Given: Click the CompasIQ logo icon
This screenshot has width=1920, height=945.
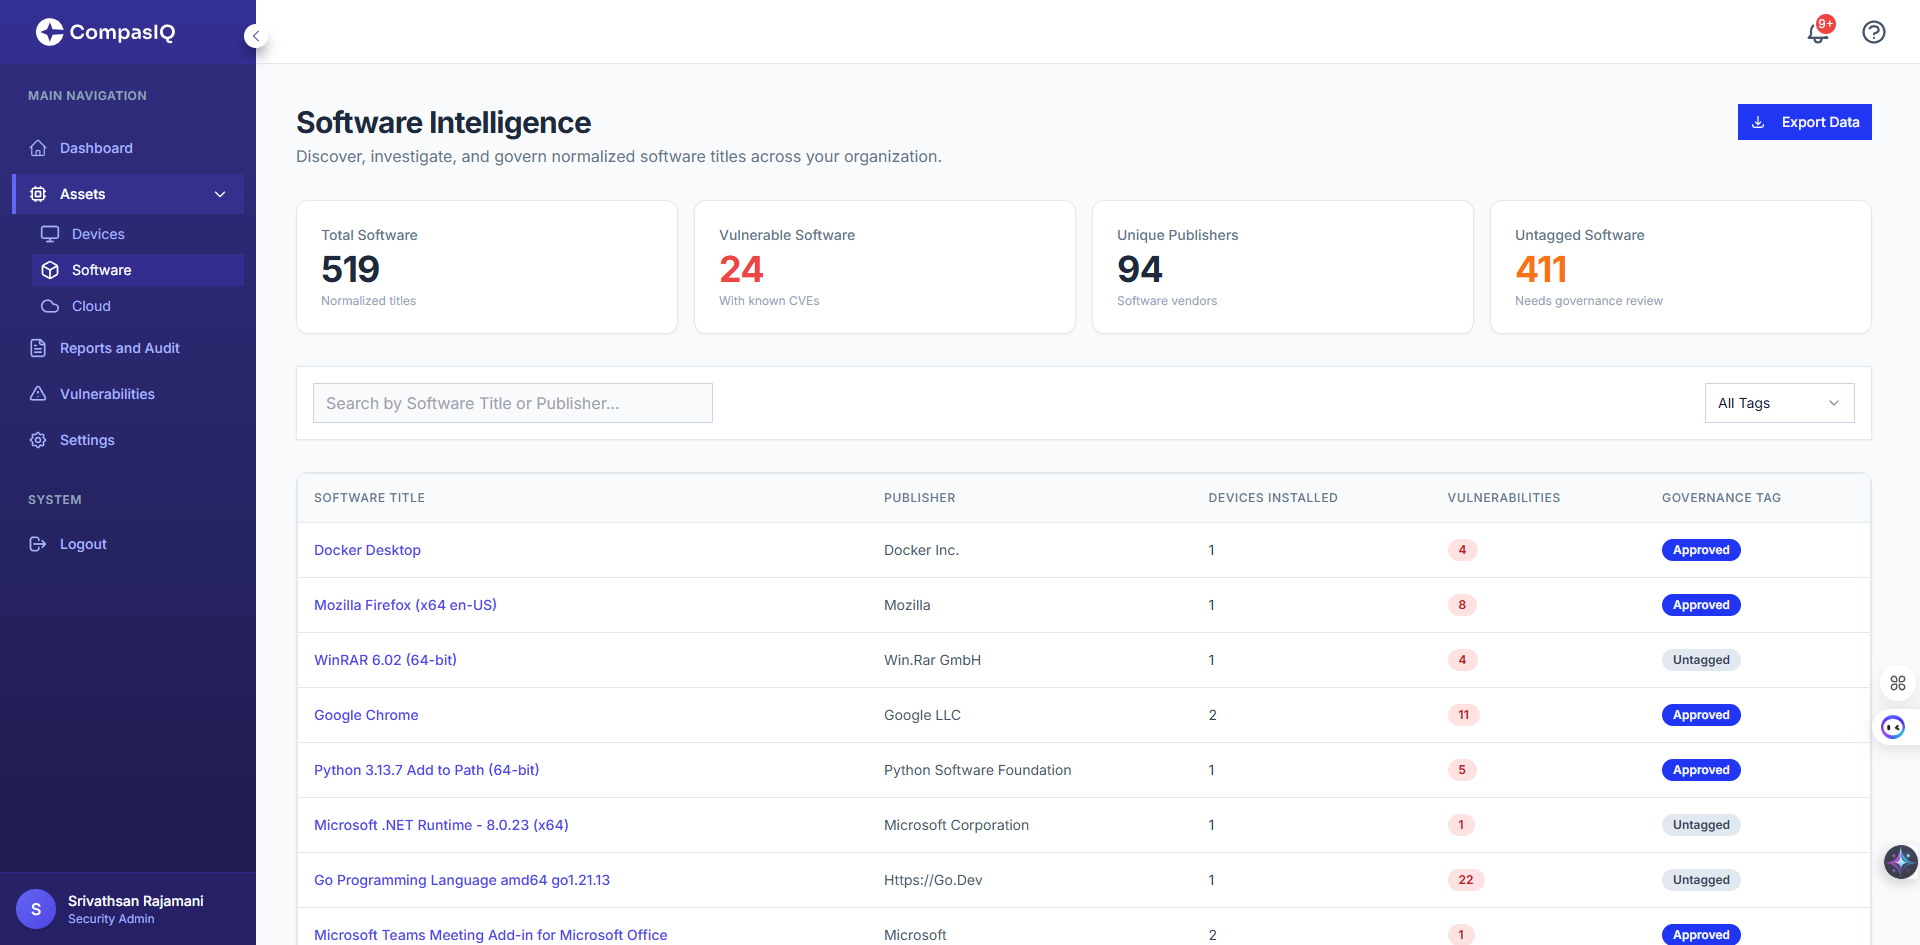Looking at the screenshot, I should pos(49,32).
